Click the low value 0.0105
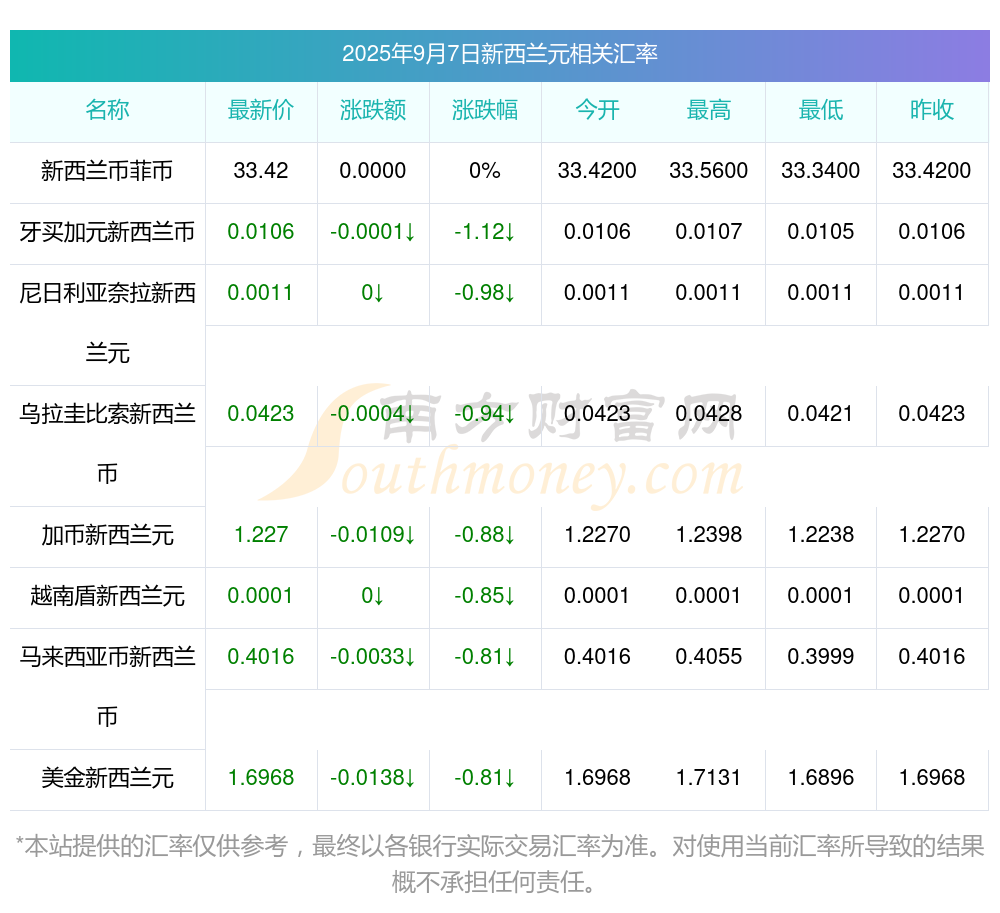 tap(821, 232)
